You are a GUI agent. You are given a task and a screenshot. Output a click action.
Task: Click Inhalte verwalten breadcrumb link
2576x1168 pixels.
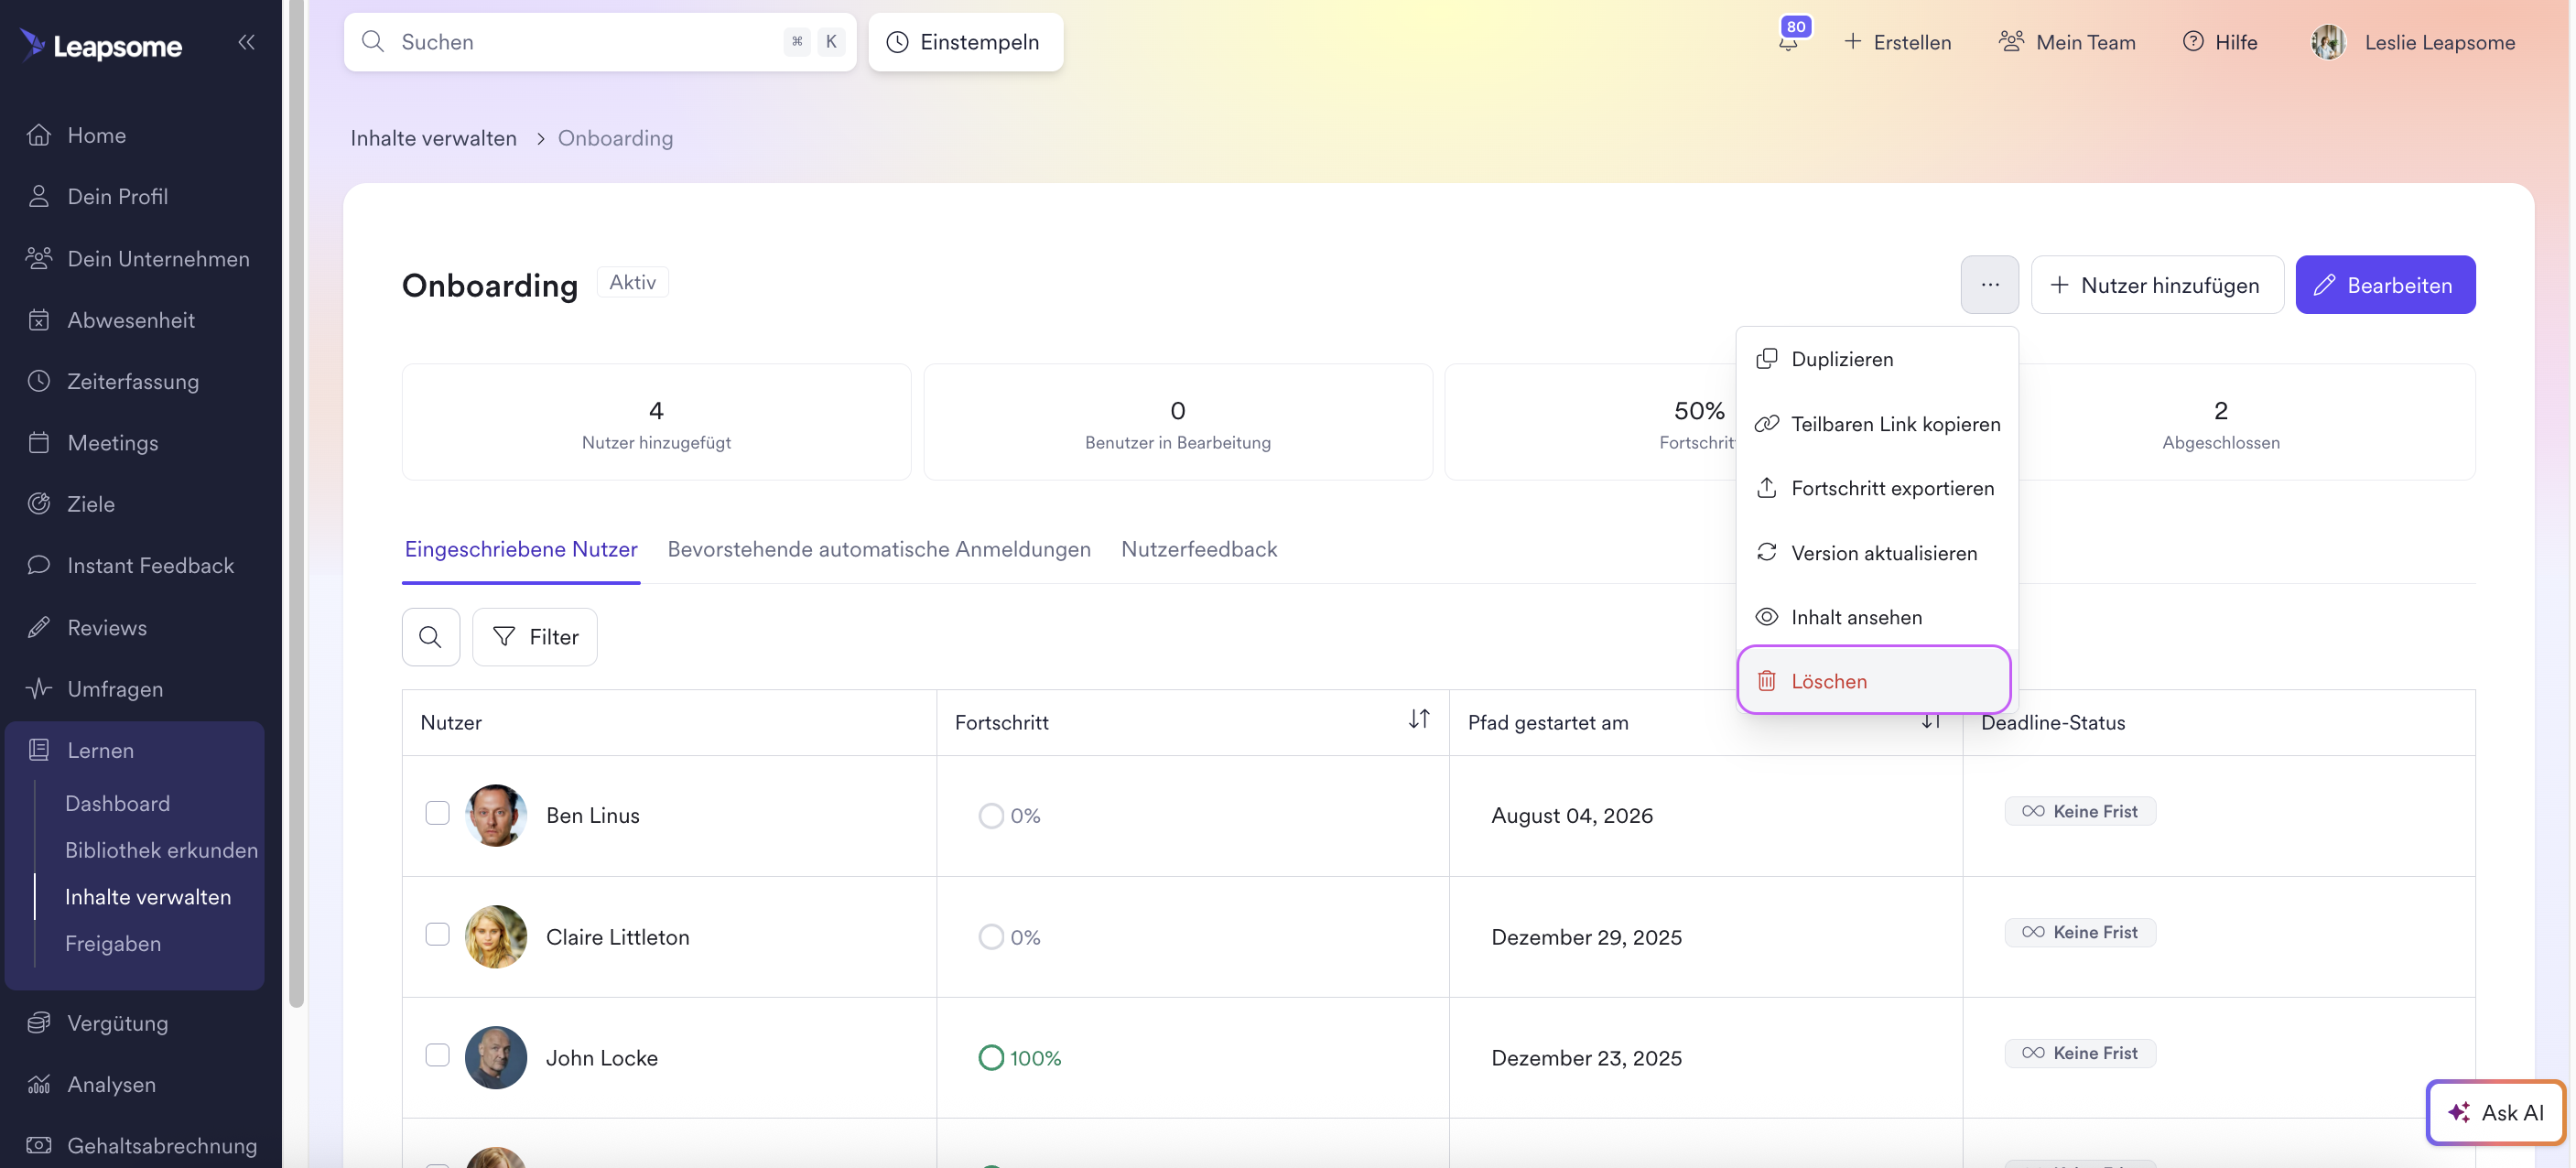click(x=433, y=138)
